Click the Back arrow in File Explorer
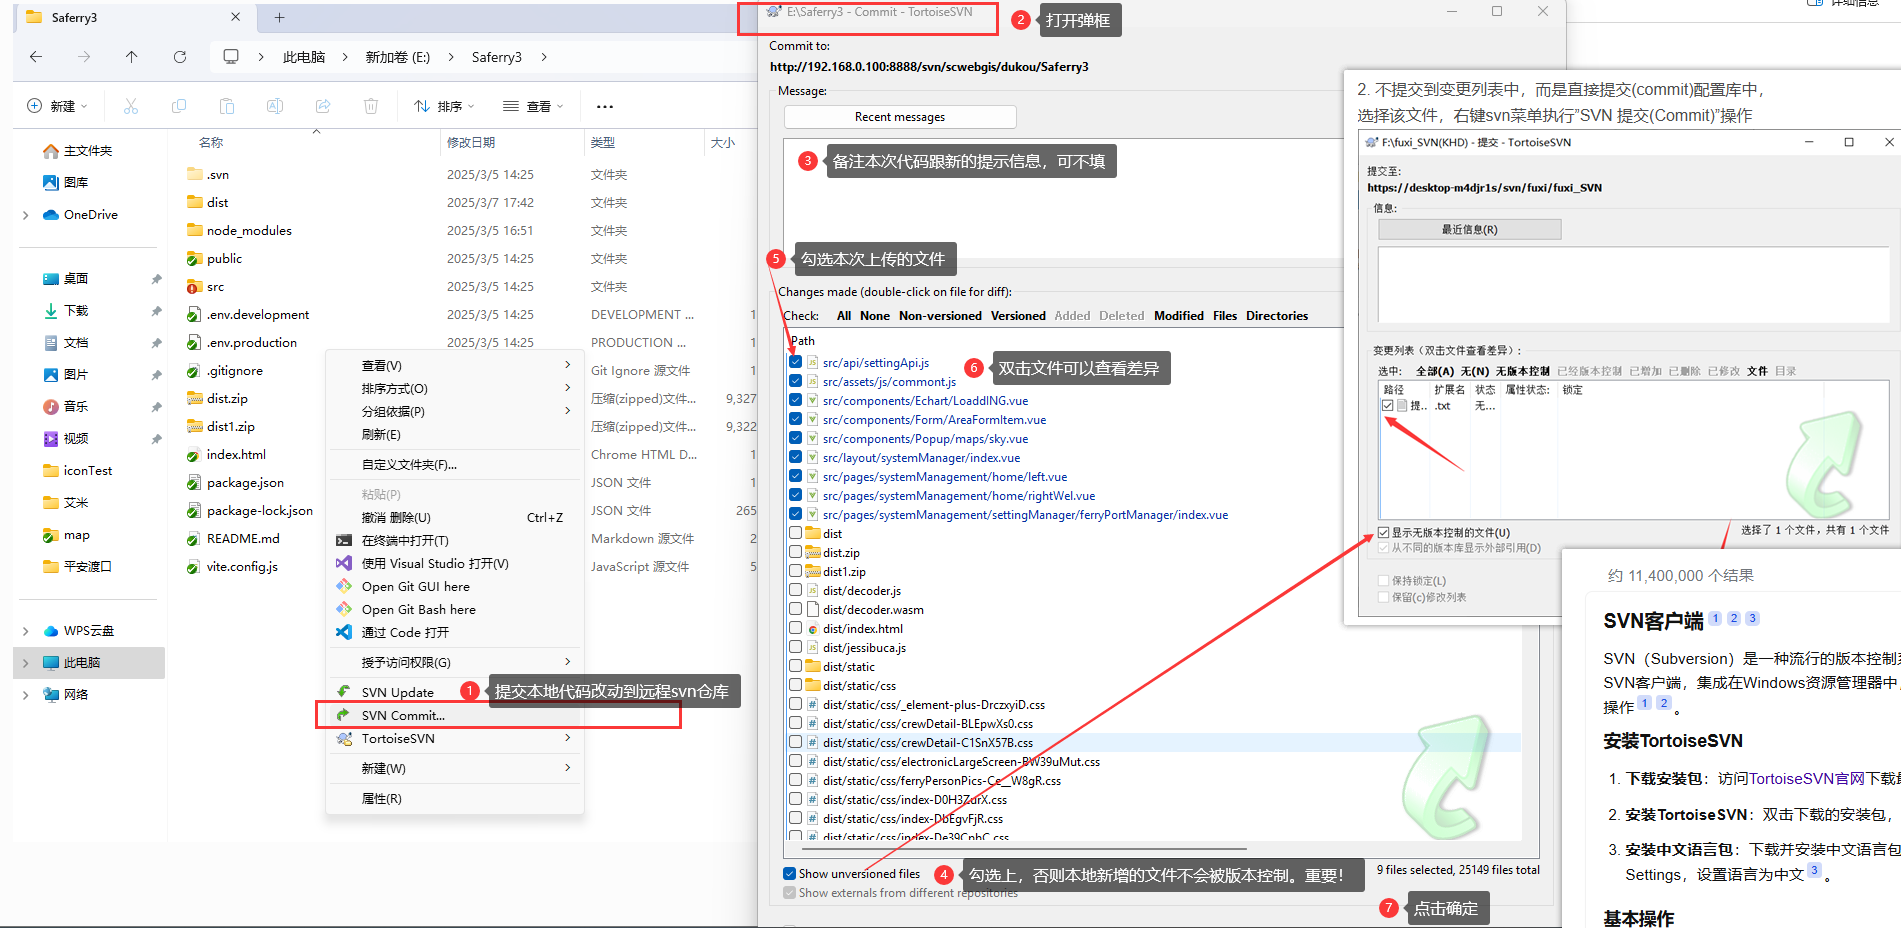This screenshot has height=928, width=1901. coord(36,57)
